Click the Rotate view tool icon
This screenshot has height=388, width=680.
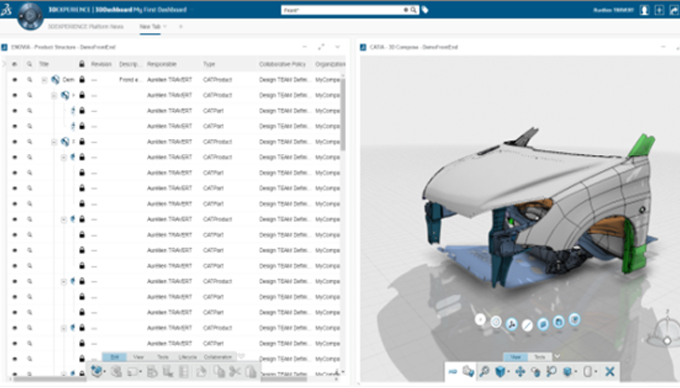536,372
